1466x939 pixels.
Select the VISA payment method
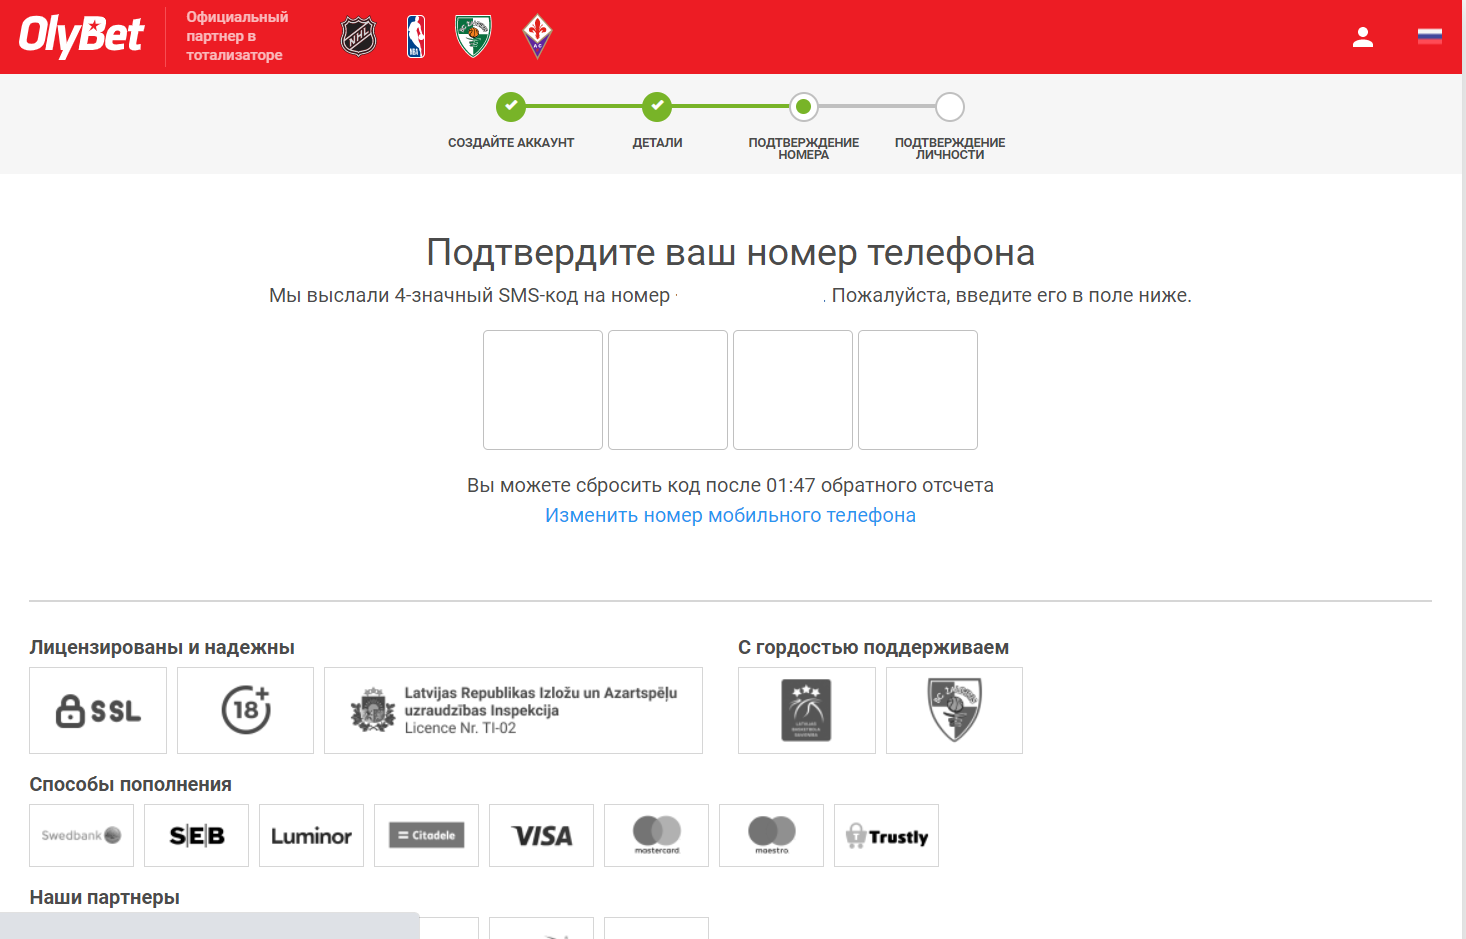coord(541,835)
